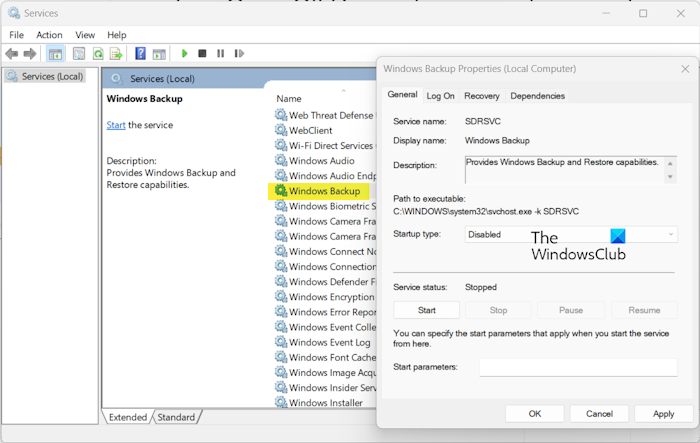Click the gear icon beside Windows Encryption
700x443 pixels.
[x=281, y=296]
